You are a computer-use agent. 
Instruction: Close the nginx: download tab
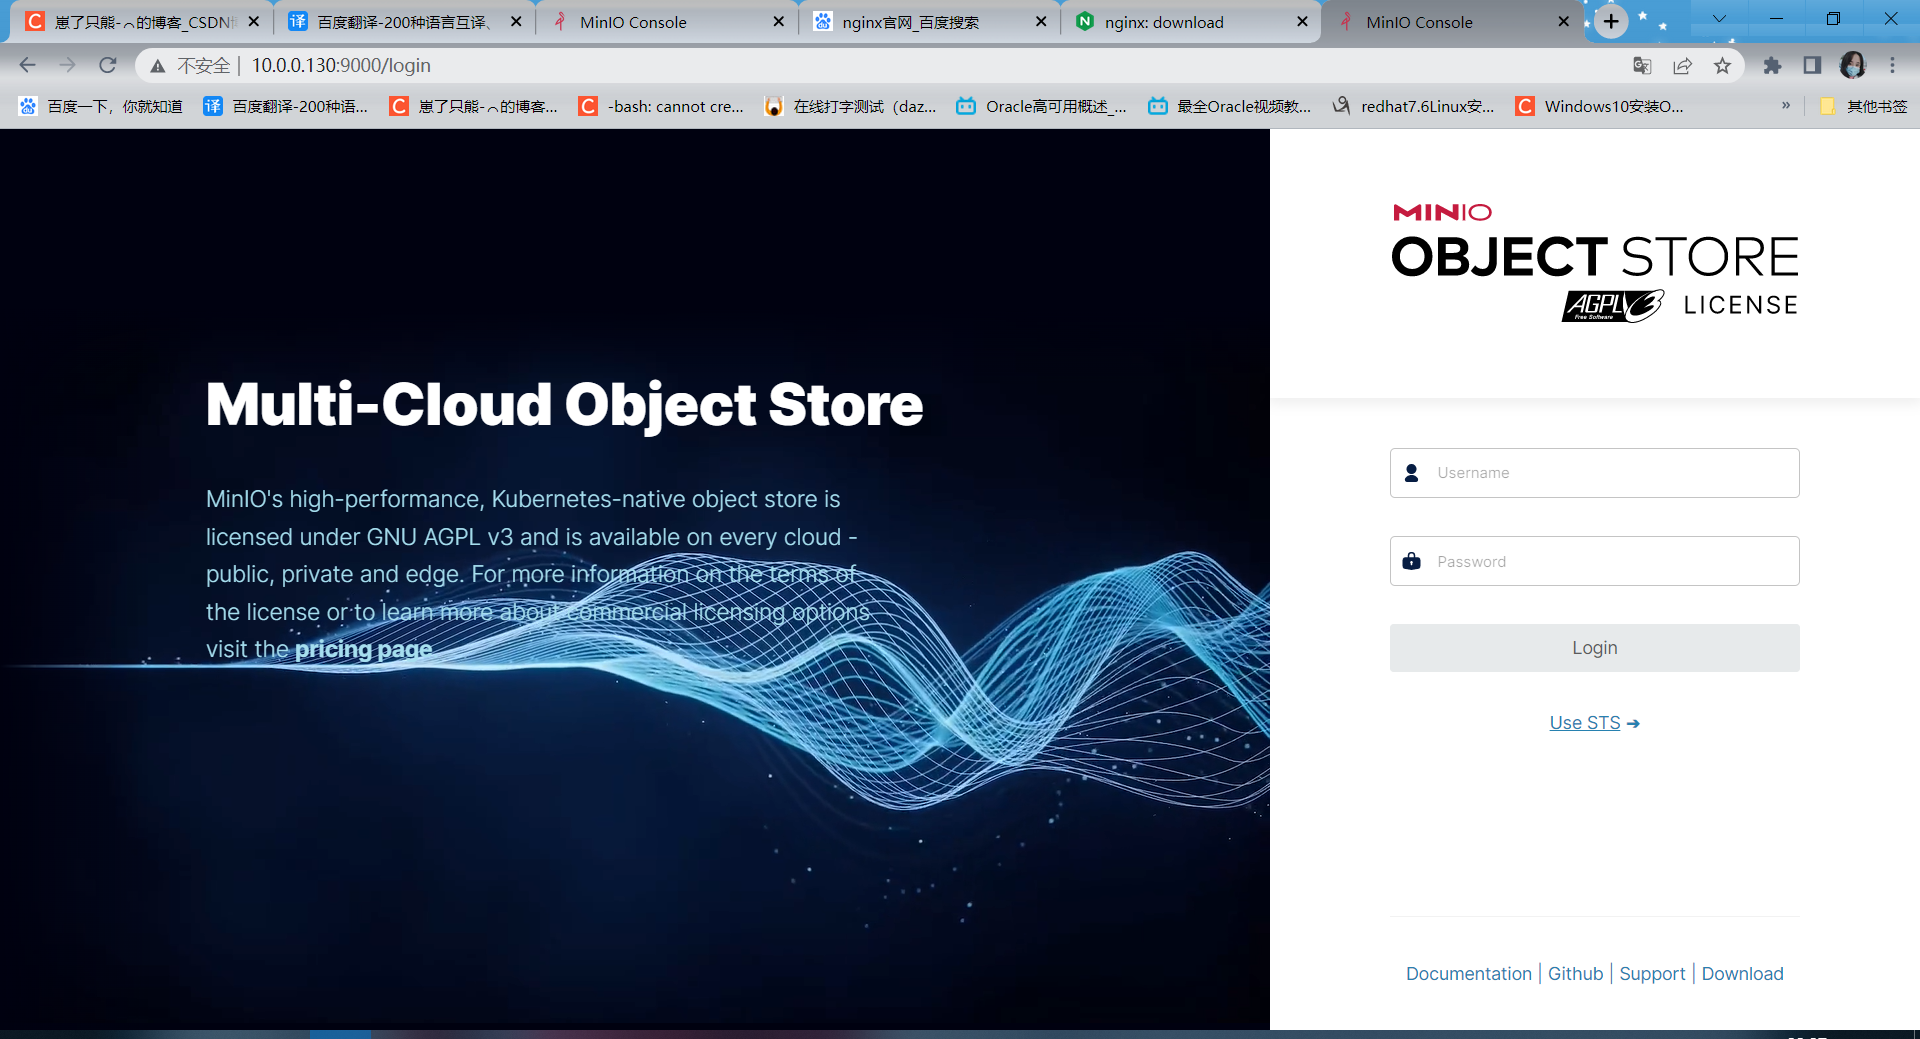1302,21
